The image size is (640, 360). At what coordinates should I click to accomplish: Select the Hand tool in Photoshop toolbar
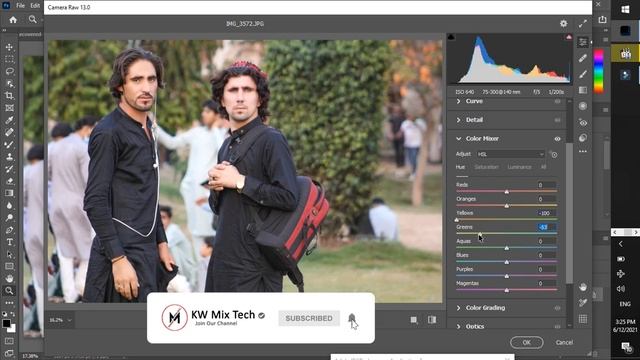[9, 278]
